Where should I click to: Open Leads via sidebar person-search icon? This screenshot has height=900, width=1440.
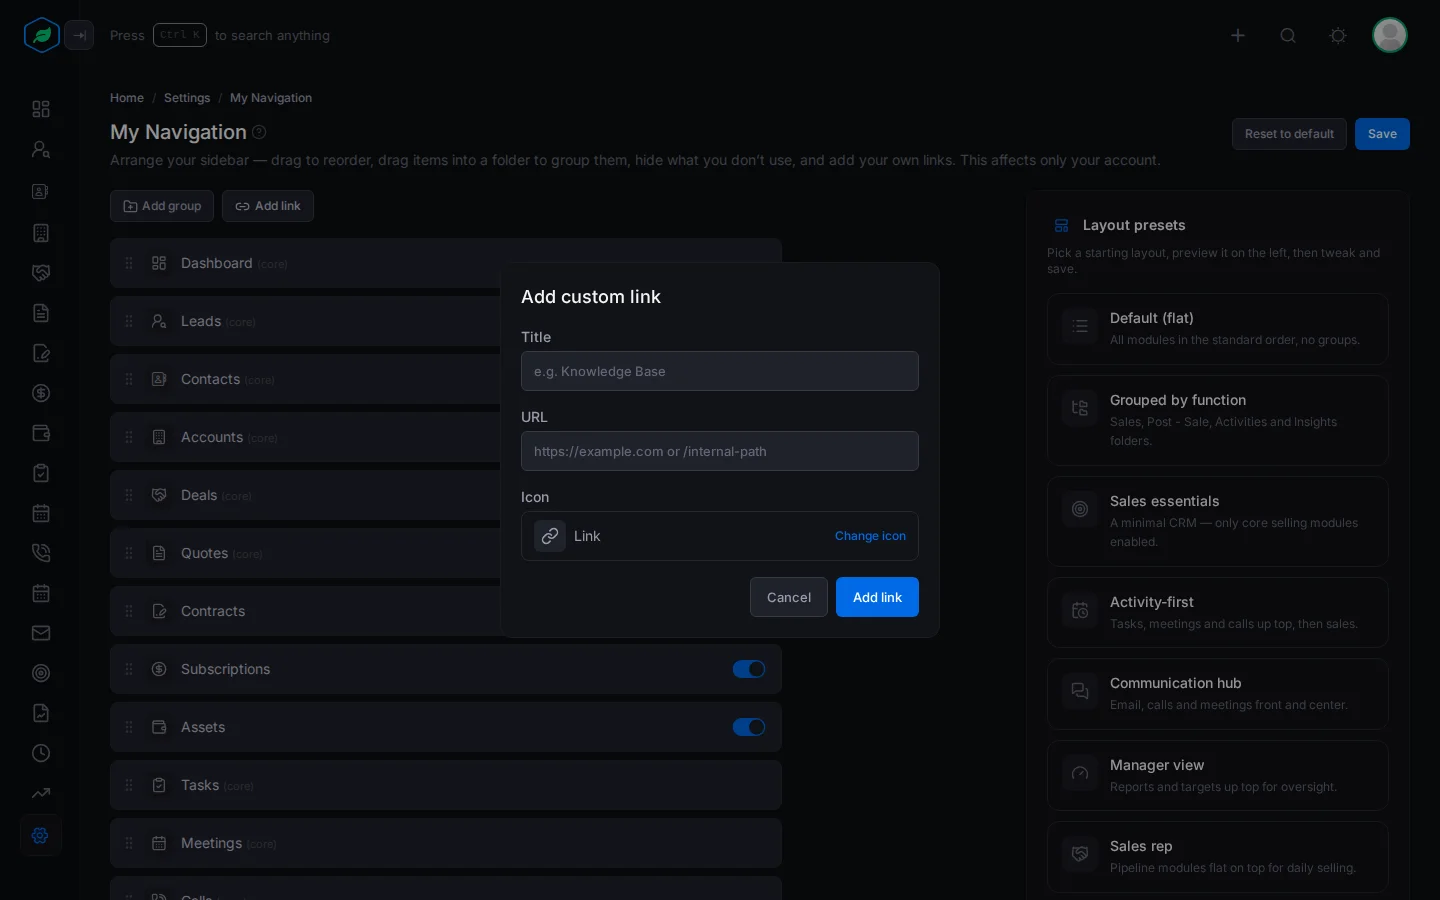[41, 149]
